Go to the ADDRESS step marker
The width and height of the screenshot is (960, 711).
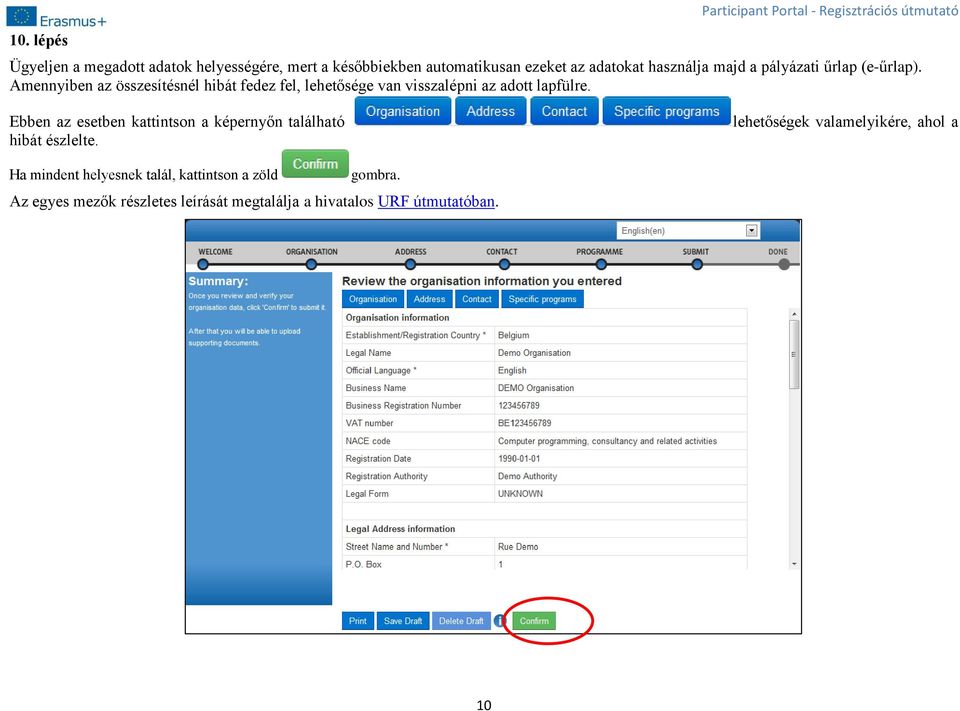410,265
